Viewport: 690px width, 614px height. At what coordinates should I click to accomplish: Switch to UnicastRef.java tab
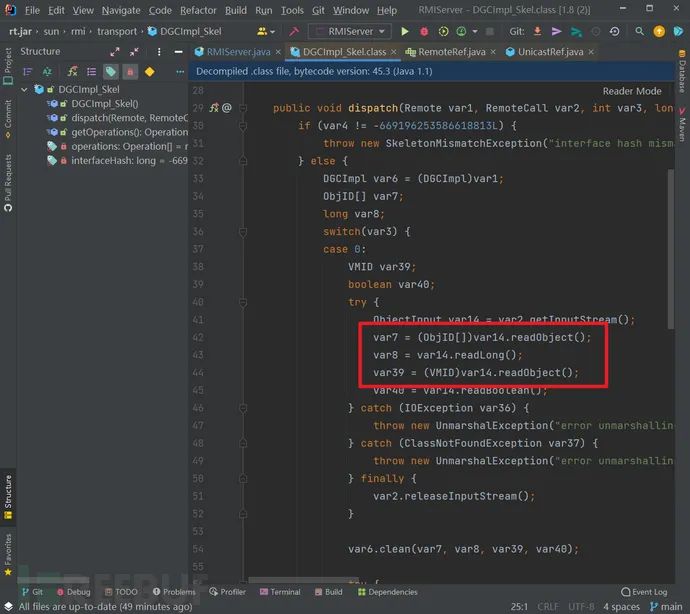pyautogui.click(x=550, y=52)
